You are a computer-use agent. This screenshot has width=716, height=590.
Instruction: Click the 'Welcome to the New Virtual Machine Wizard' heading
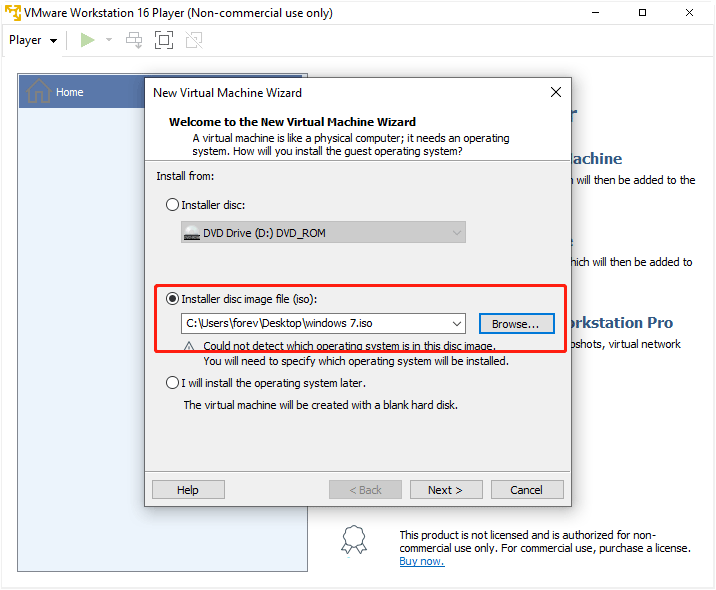point(292,122)
